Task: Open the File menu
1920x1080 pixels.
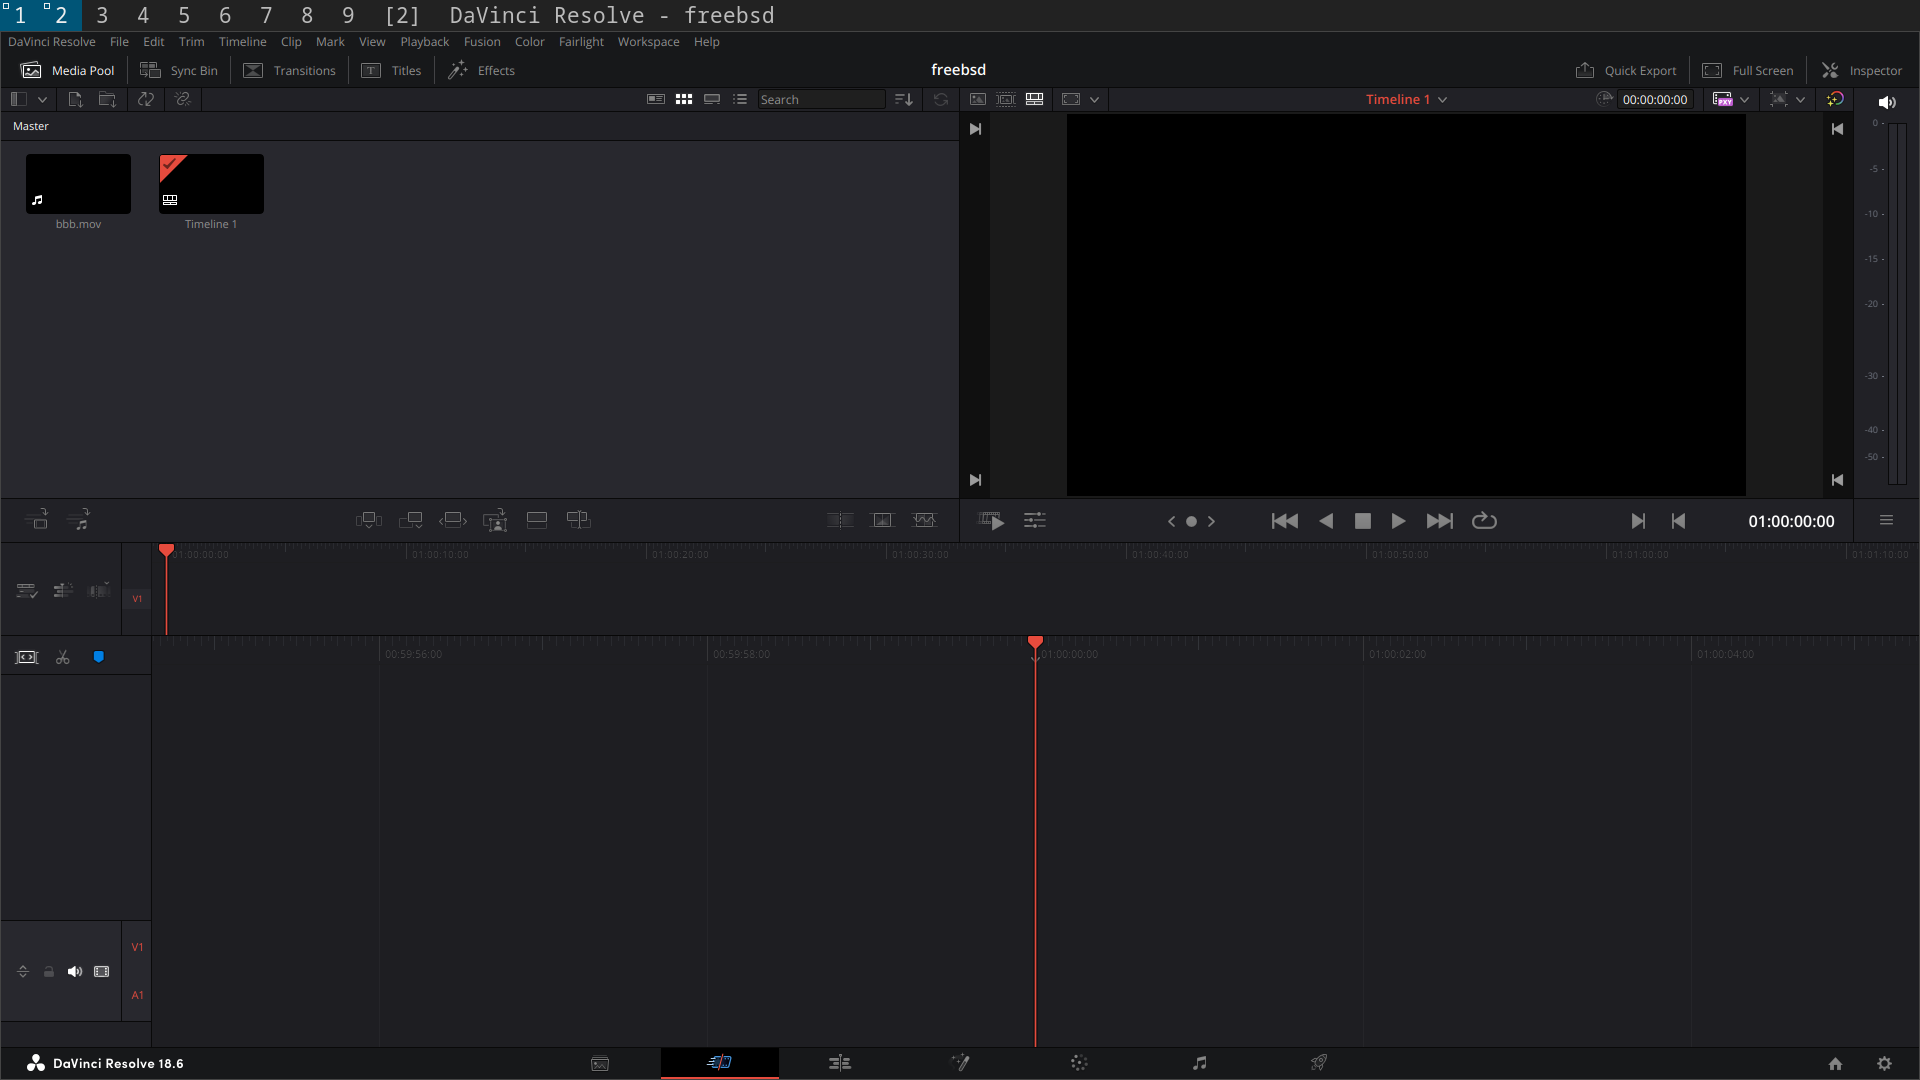Action: tap(119, 42)
